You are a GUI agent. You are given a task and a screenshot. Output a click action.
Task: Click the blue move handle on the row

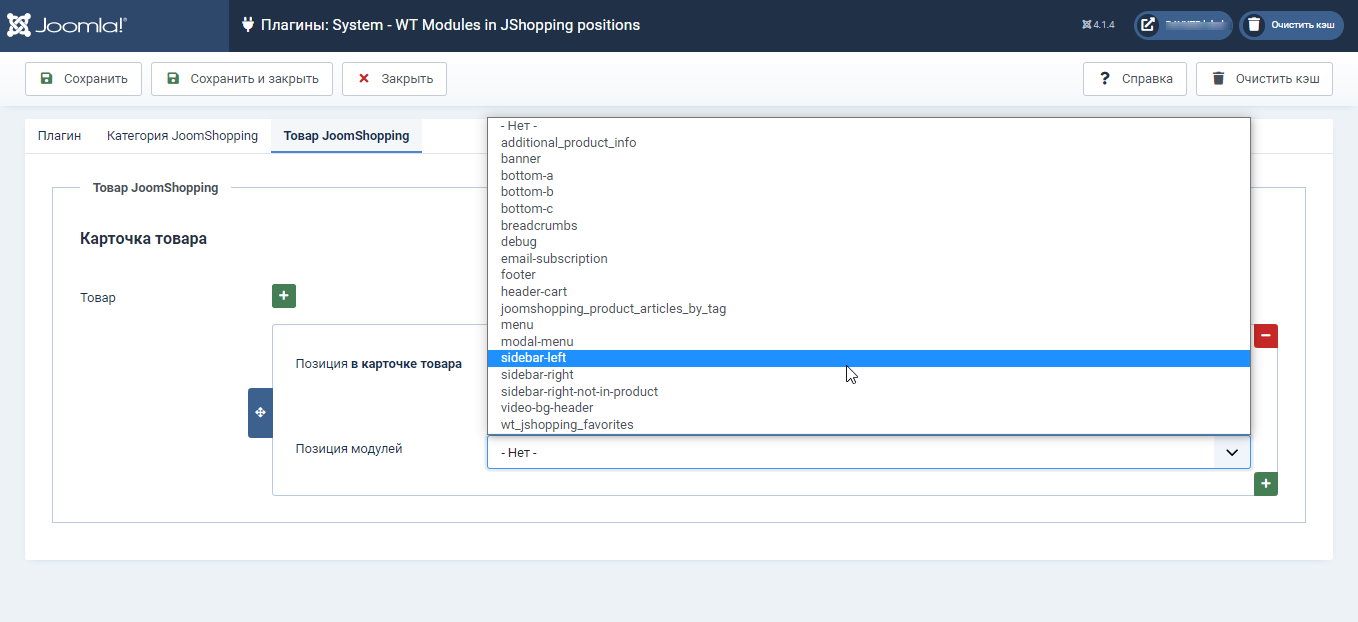(260, 413)
